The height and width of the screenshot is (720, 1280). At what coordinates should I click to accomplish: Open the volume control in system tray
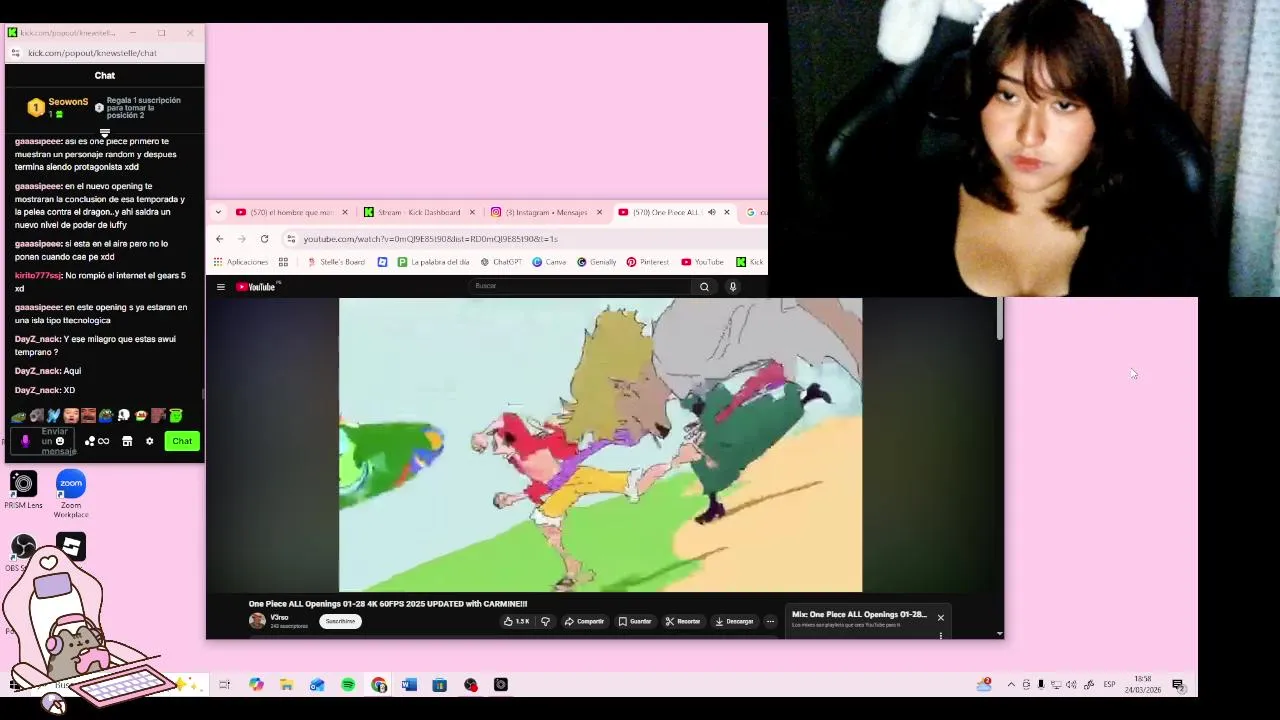point(1071,685)
